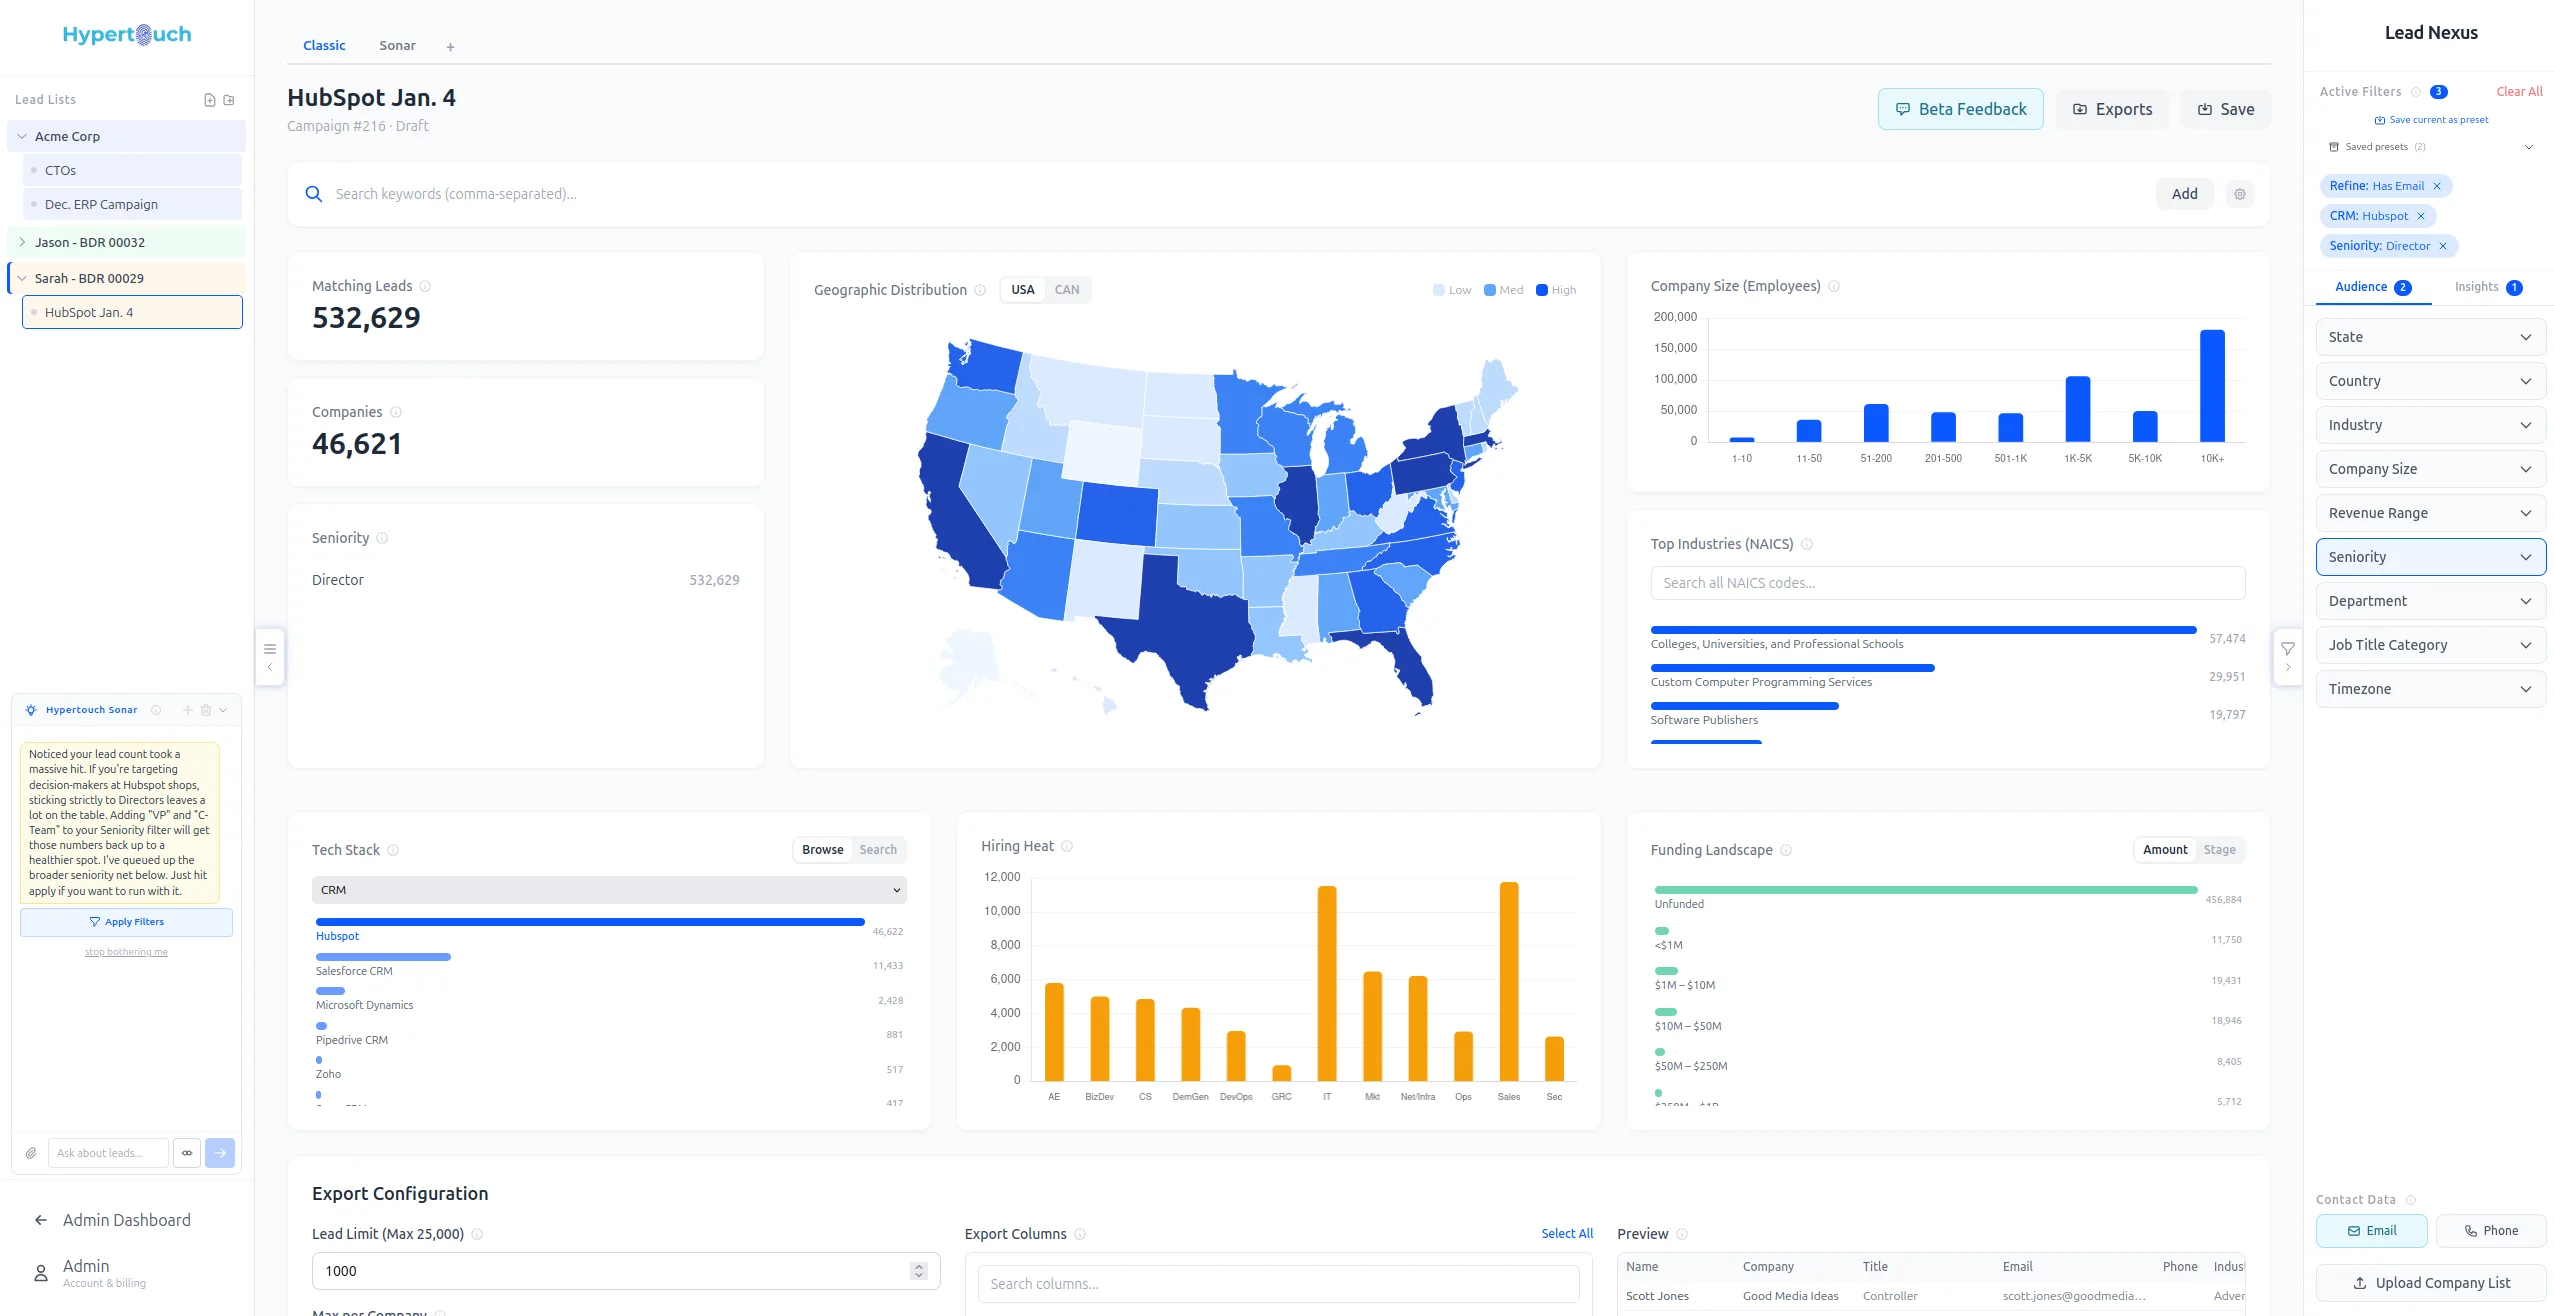
Task: Delete Sonar conversation with trash icon
Action: coord(206,710)
